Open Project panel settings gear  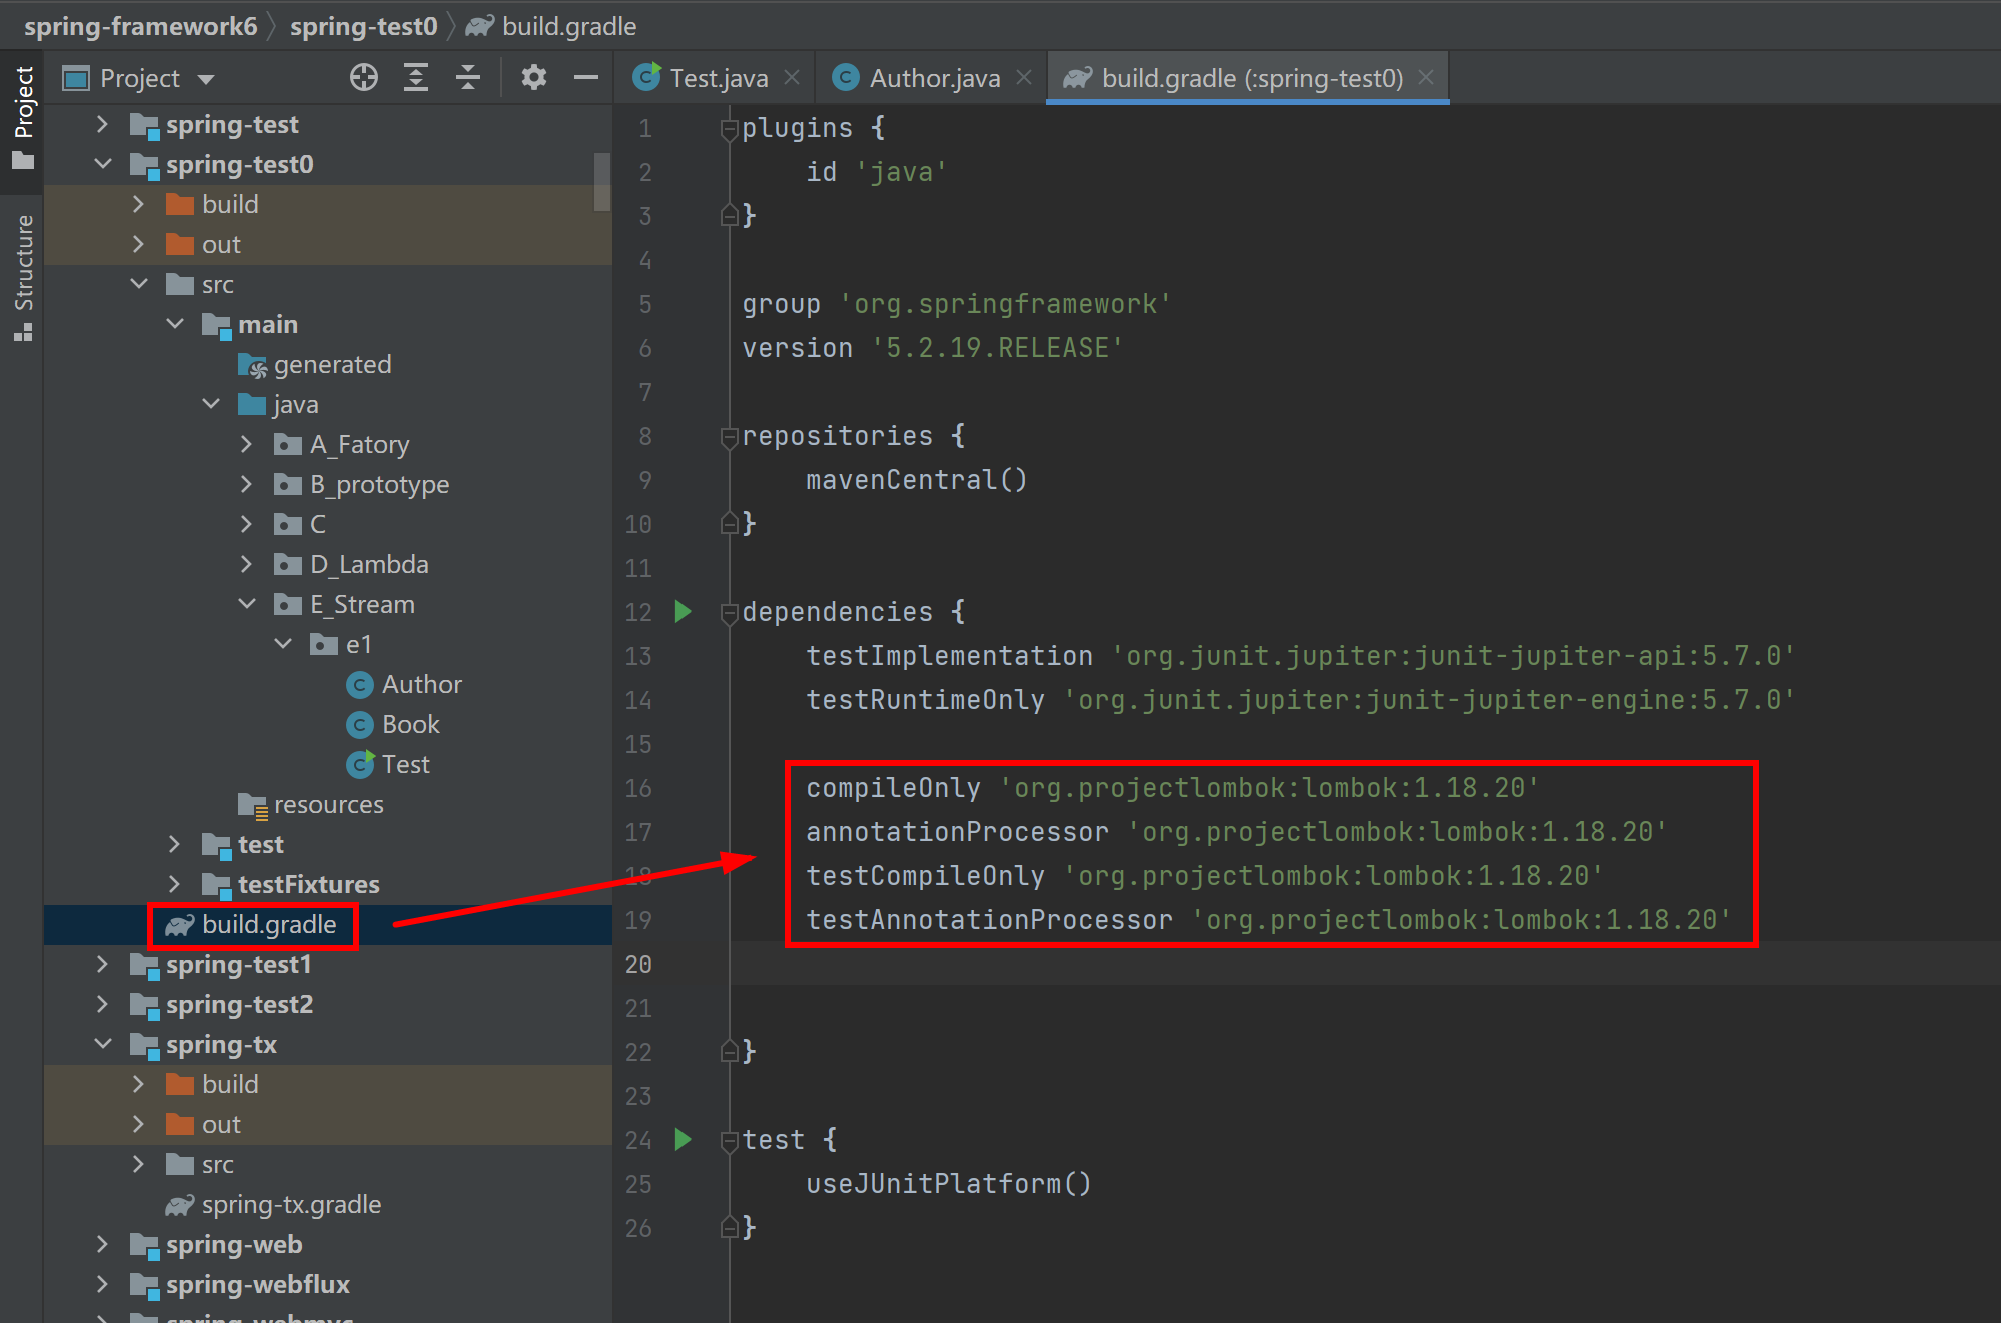534,78
